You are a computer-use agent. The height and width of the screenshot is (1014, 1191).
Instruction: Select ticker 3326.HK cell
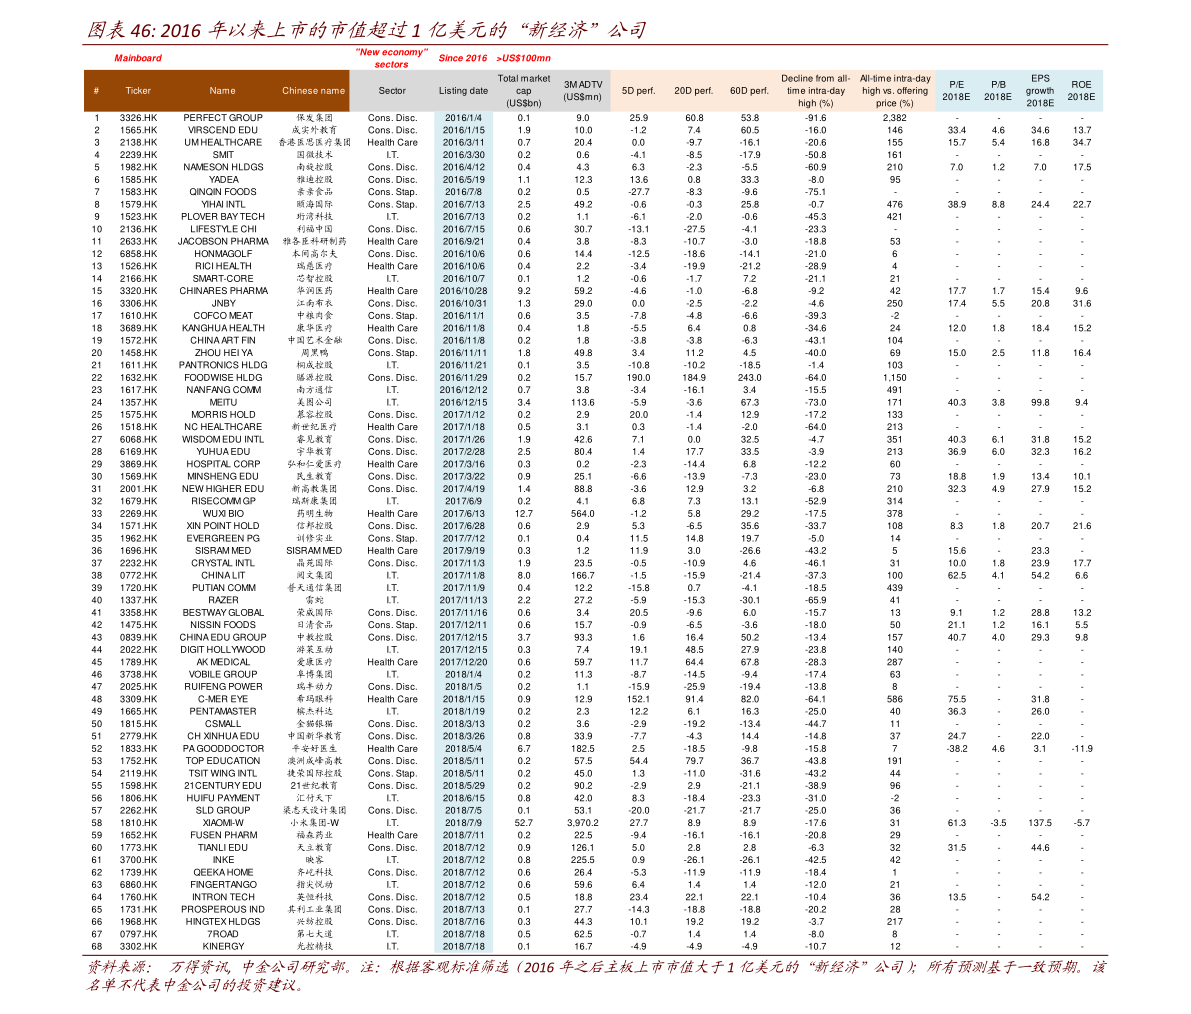[x=137, y=118]
